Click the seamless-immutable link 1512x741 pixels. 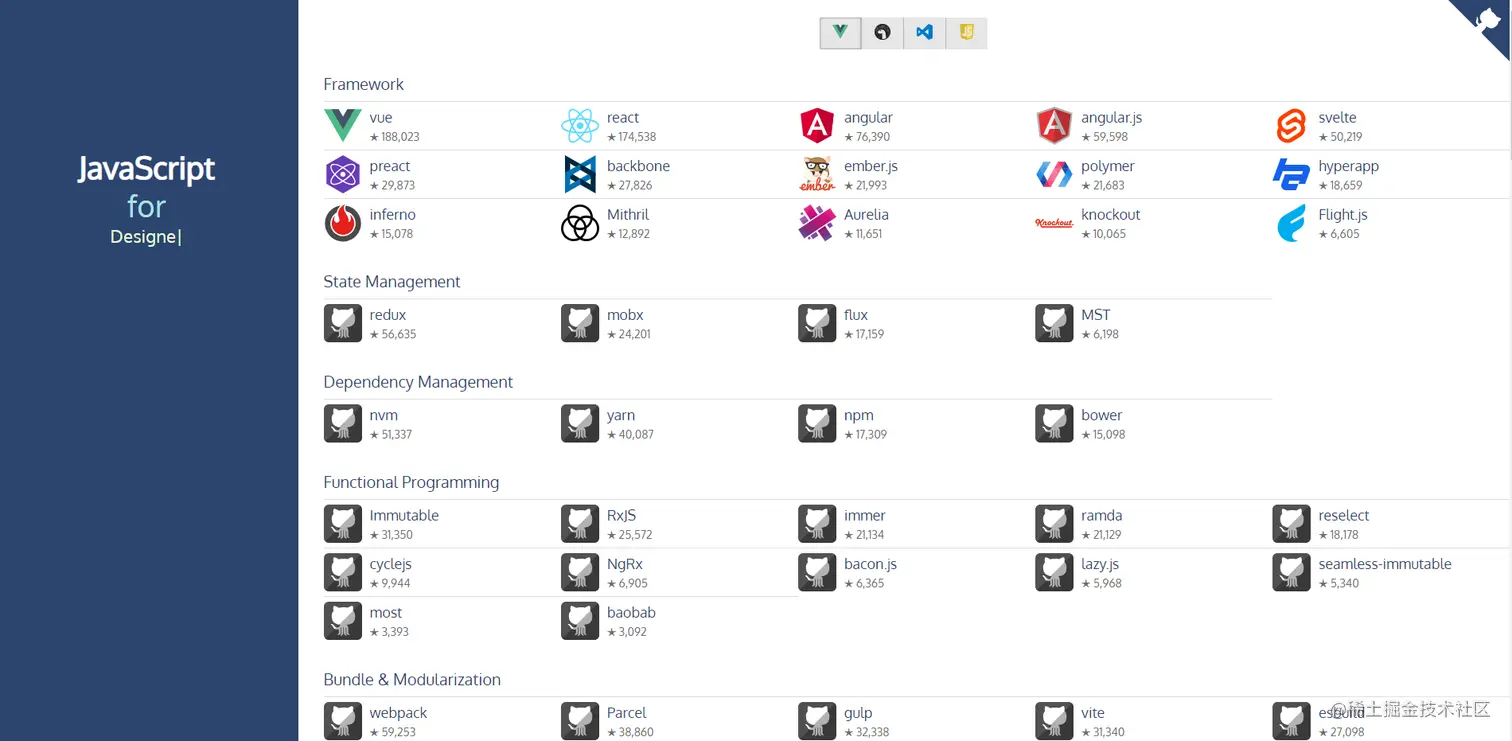click(1384, 565)
